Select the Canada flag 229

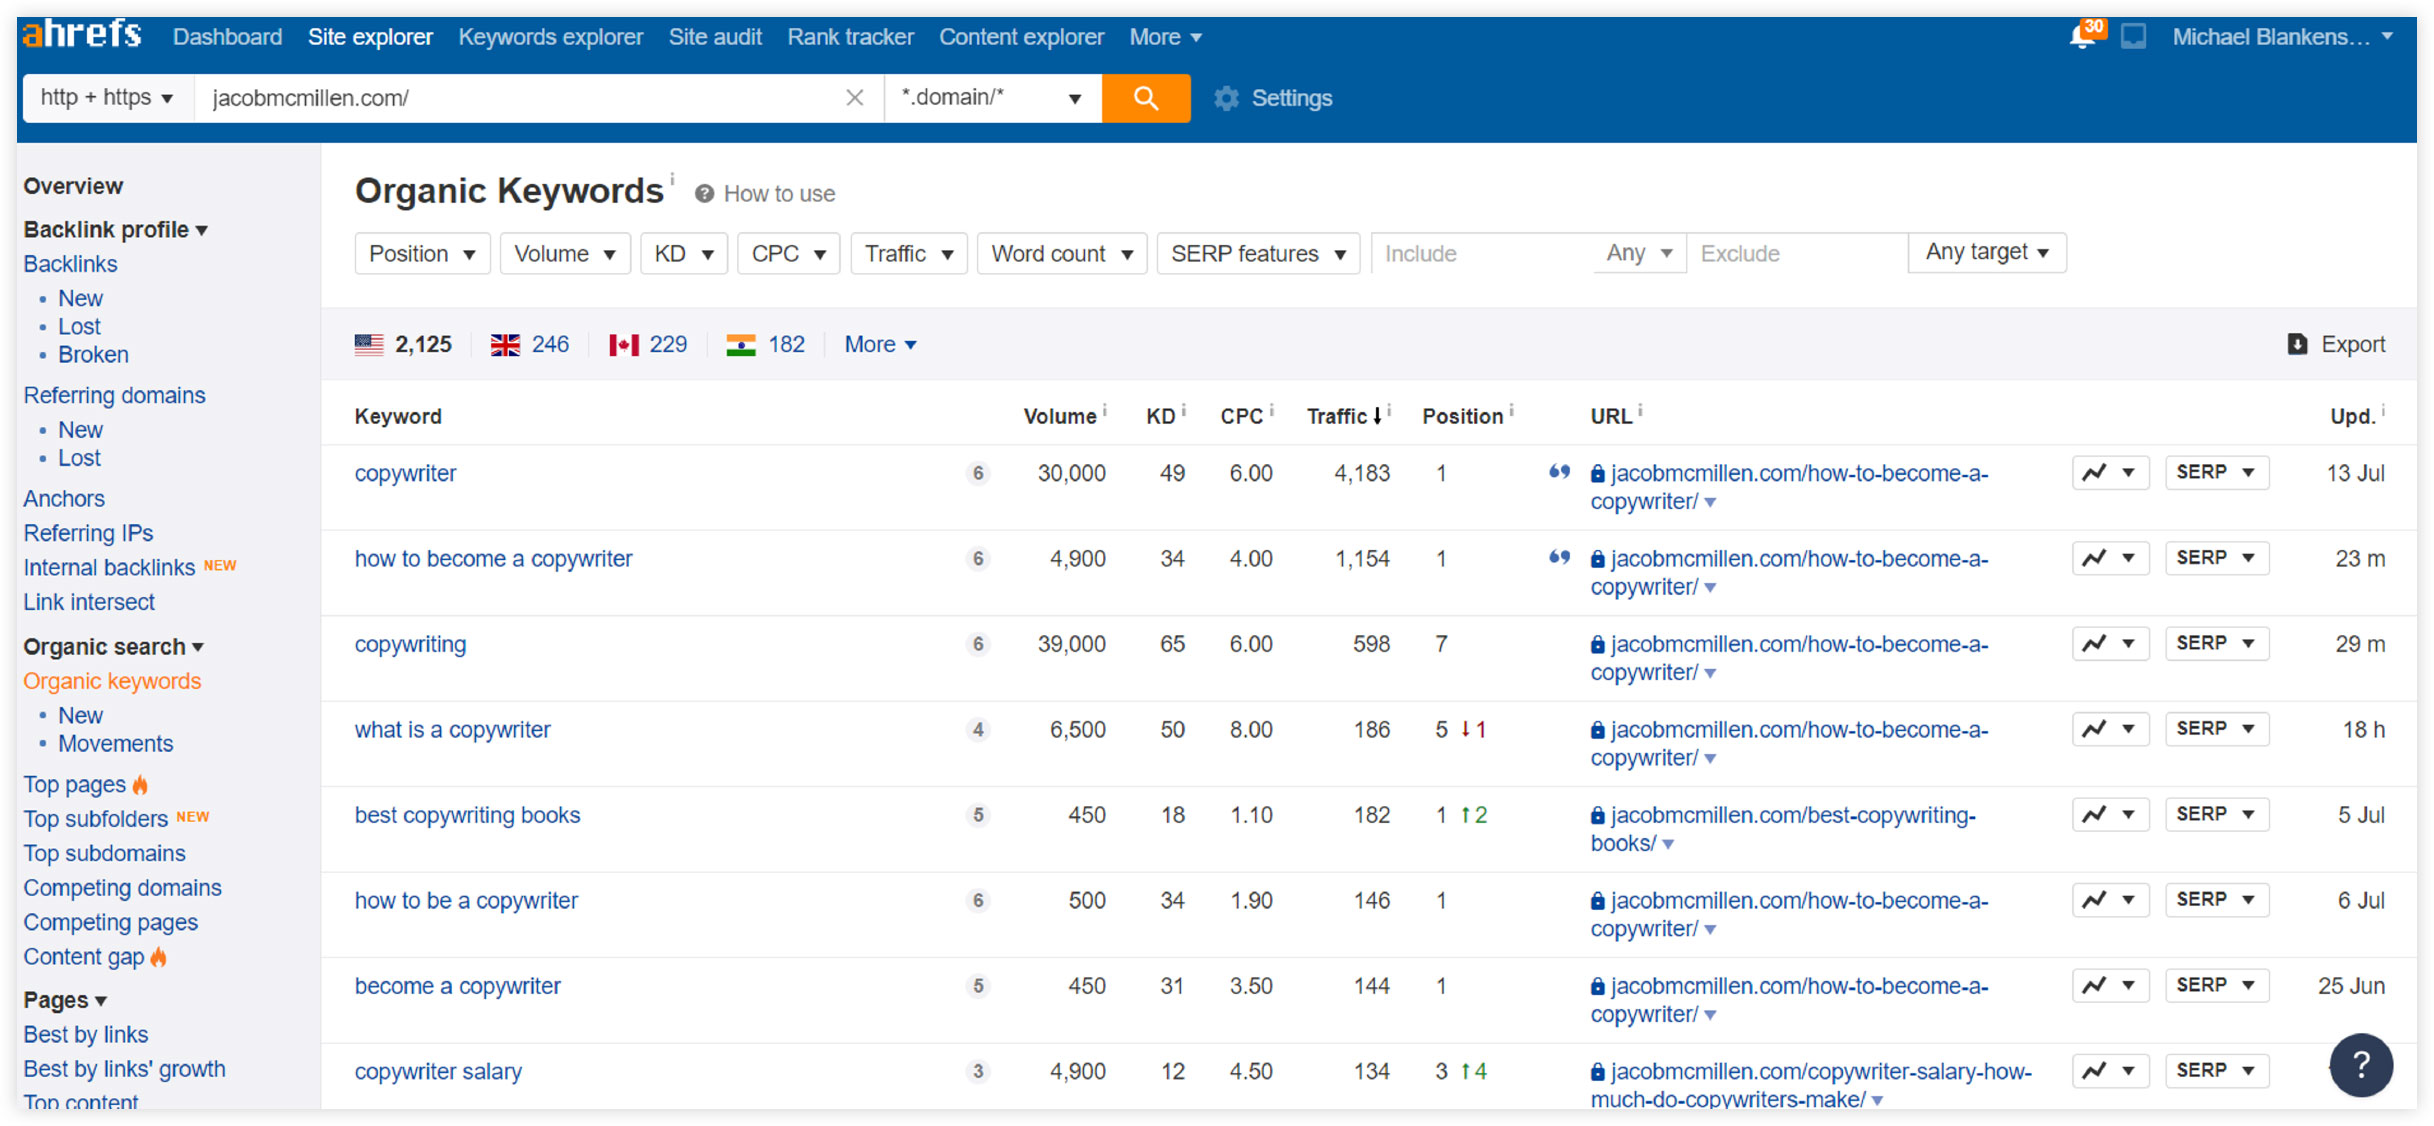(x=648, y=345)
